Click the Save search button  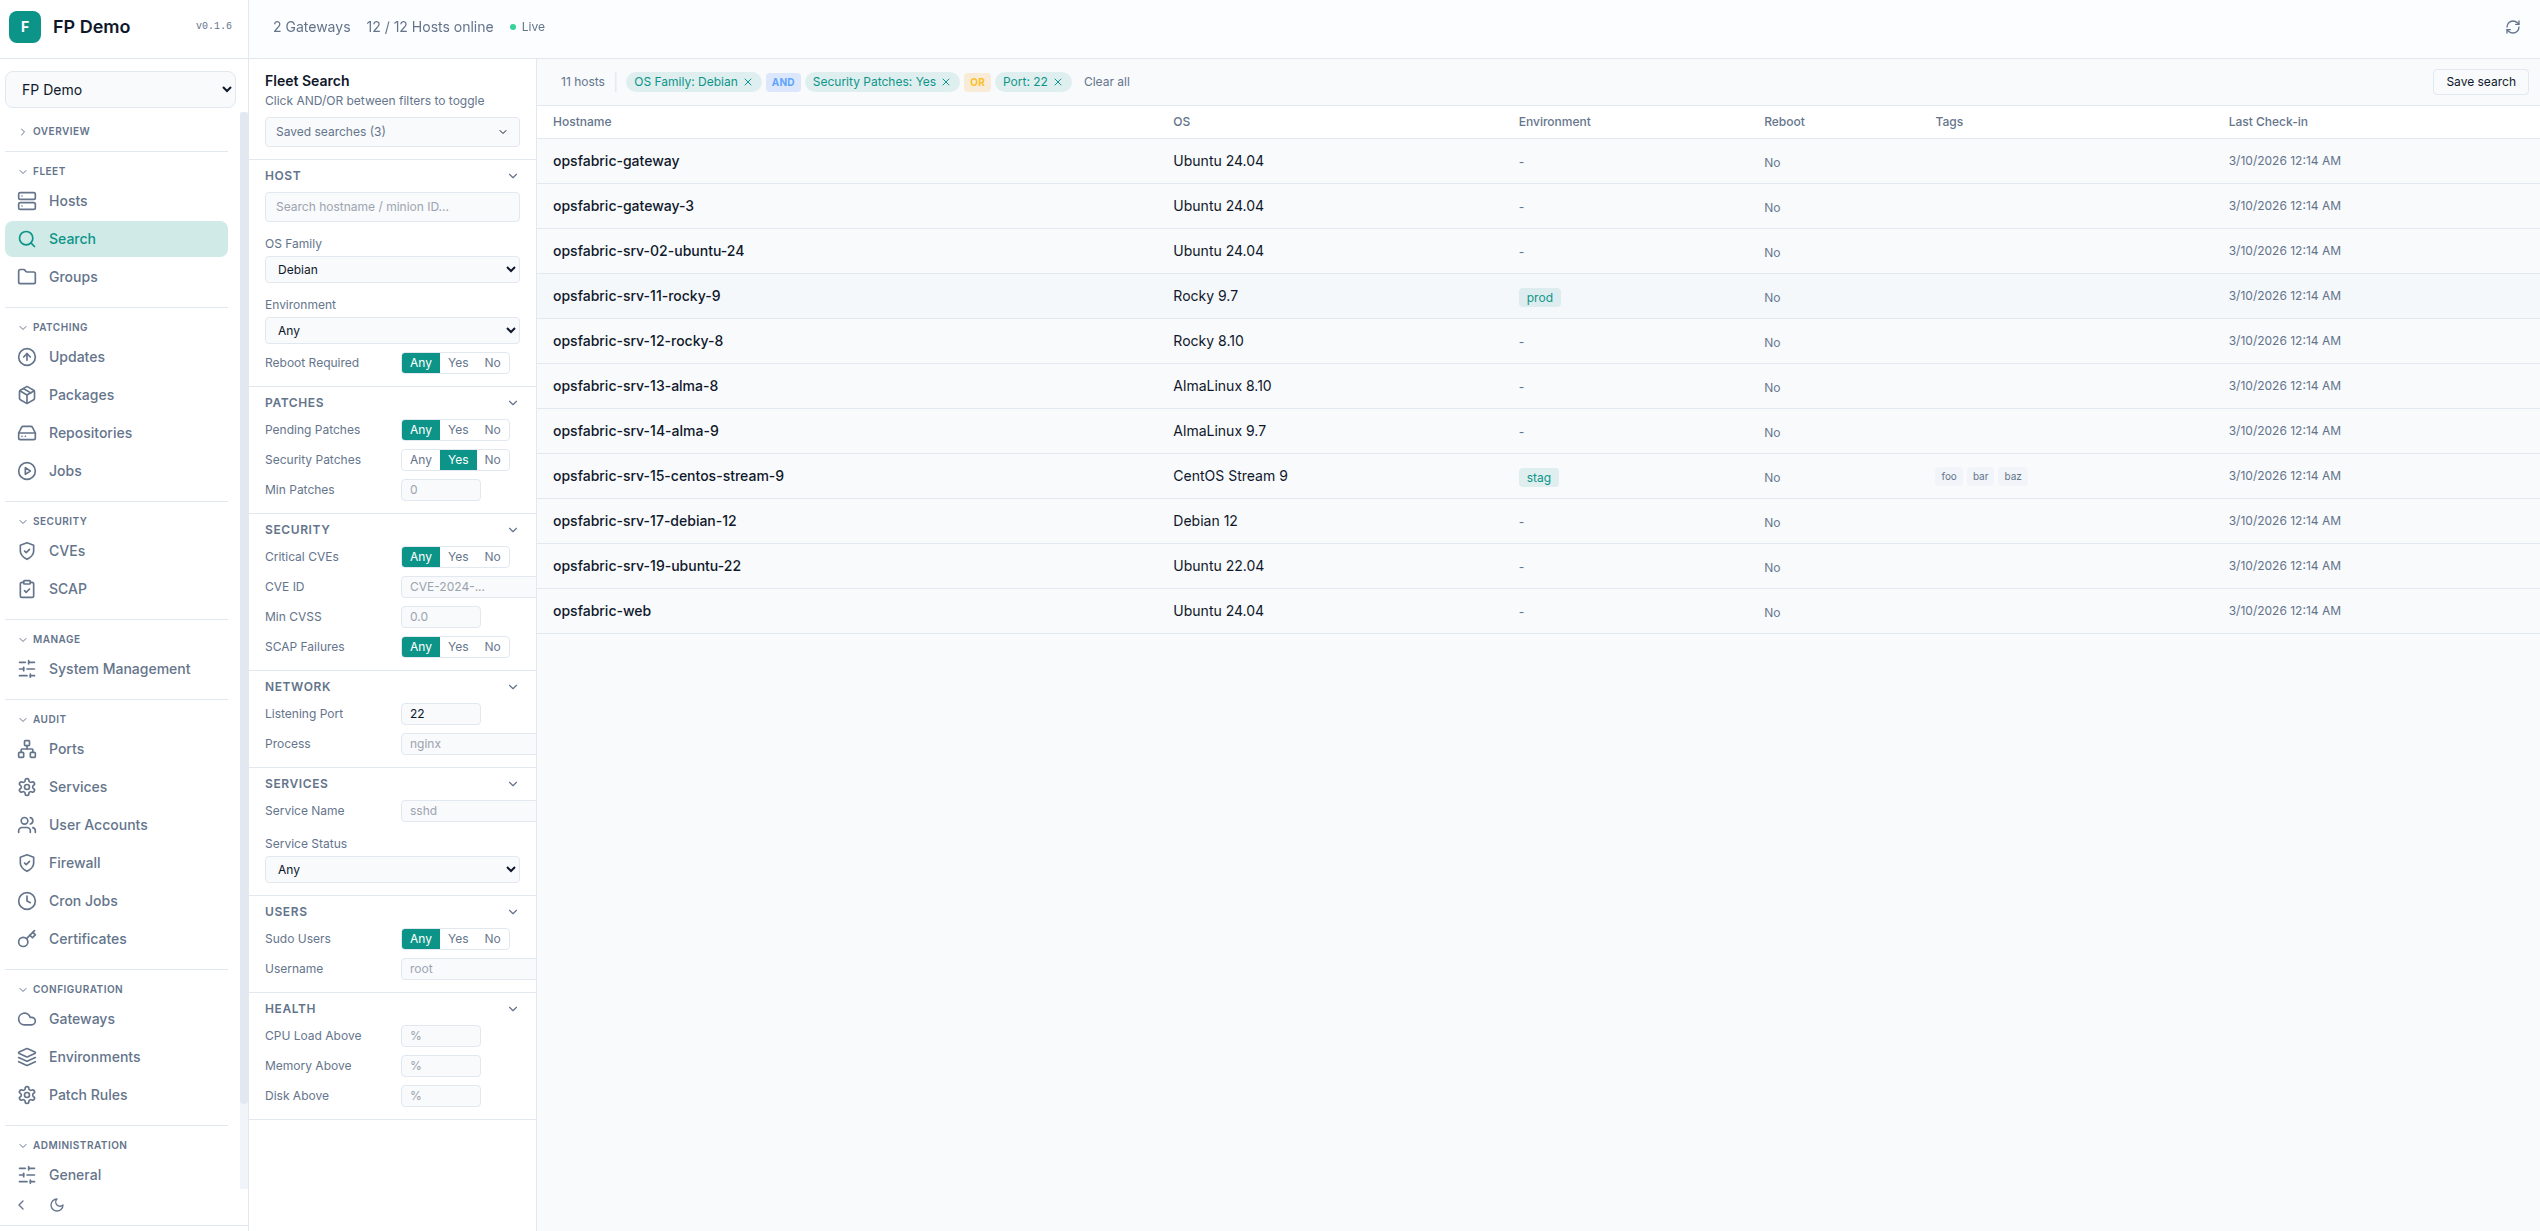2481,81
